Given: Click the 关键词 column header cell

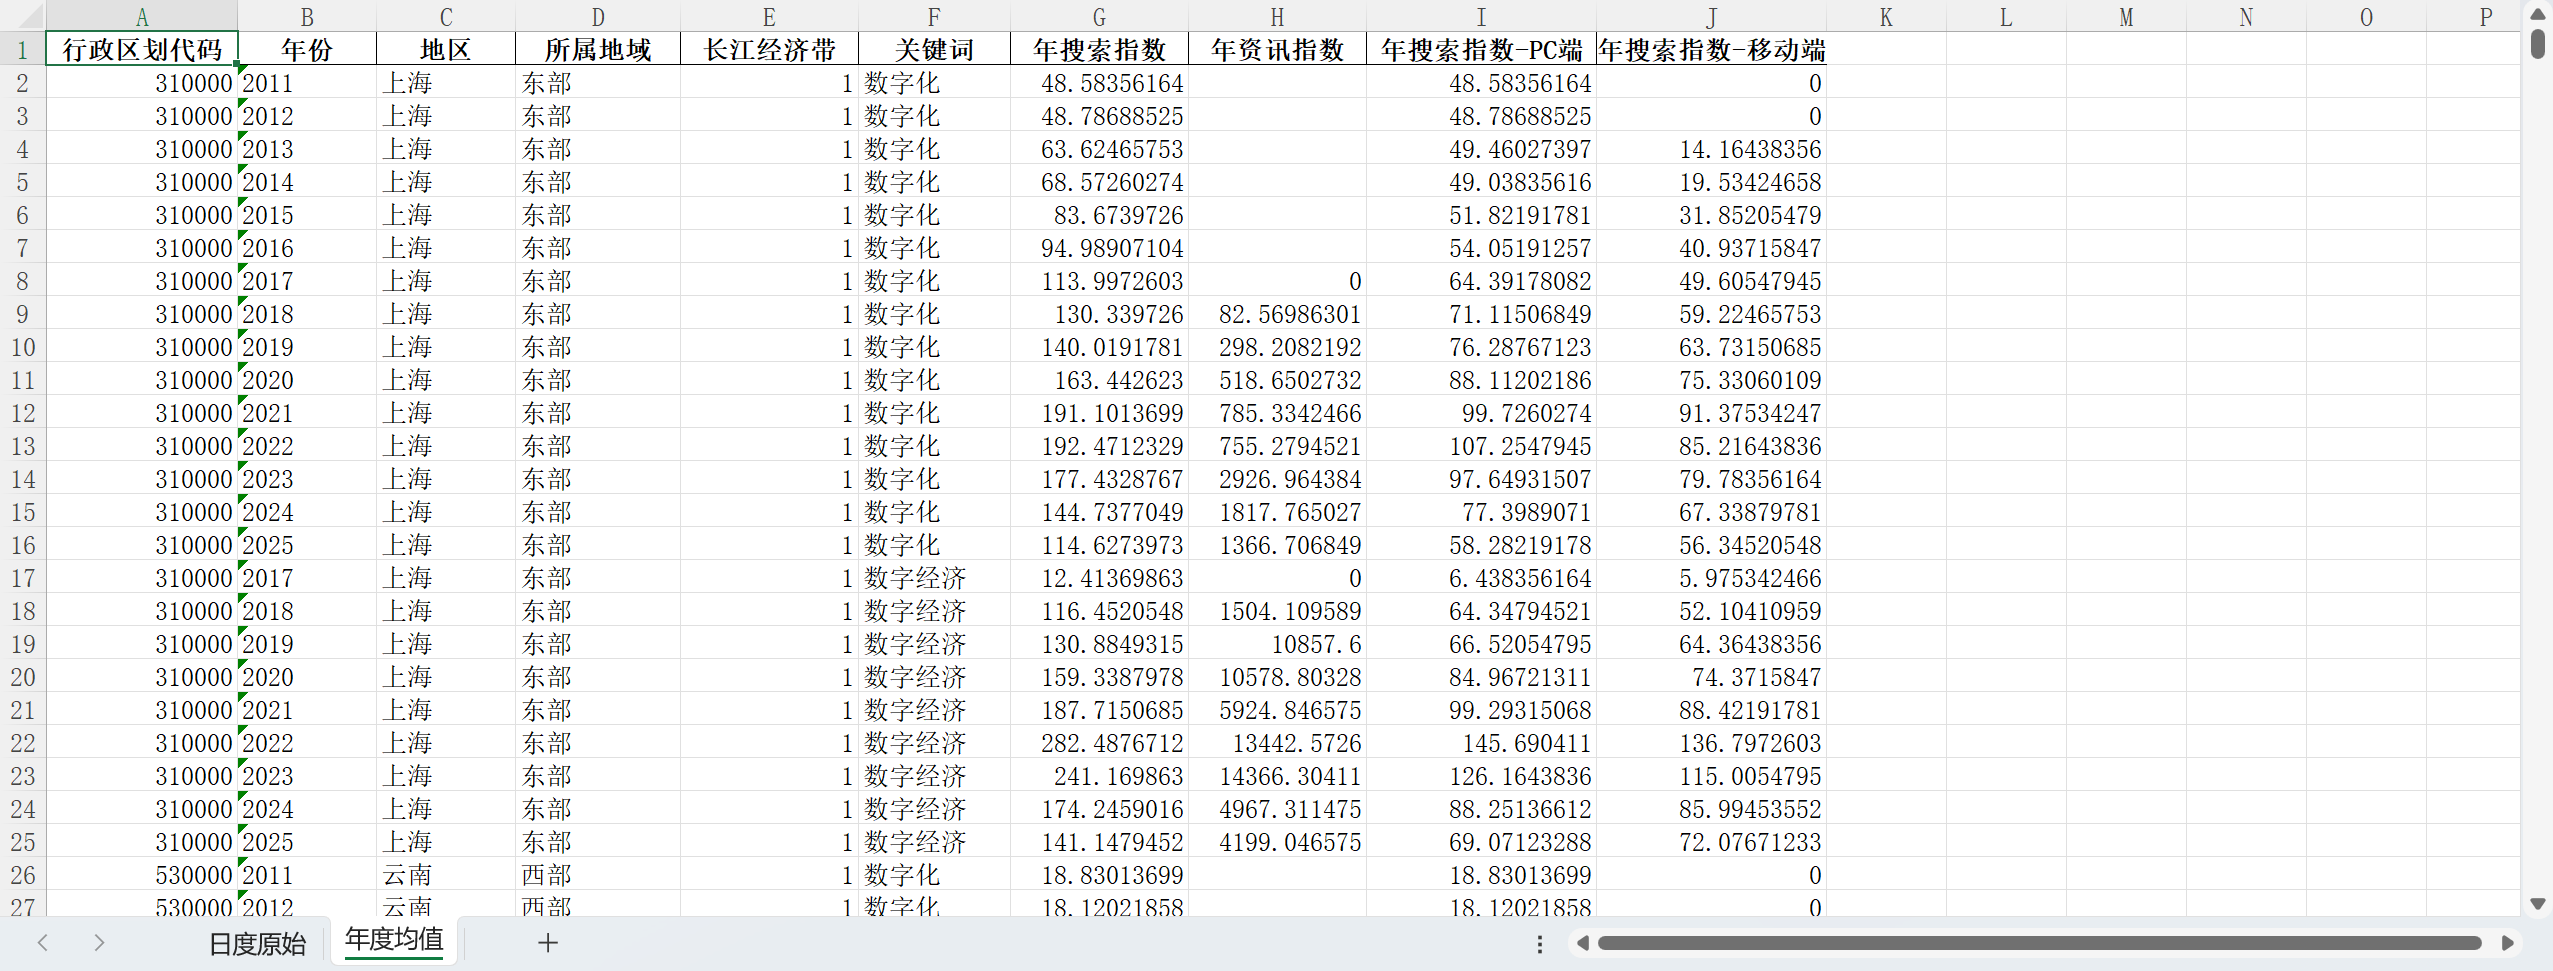Looking at the screenshot, I should coord(934,48).
